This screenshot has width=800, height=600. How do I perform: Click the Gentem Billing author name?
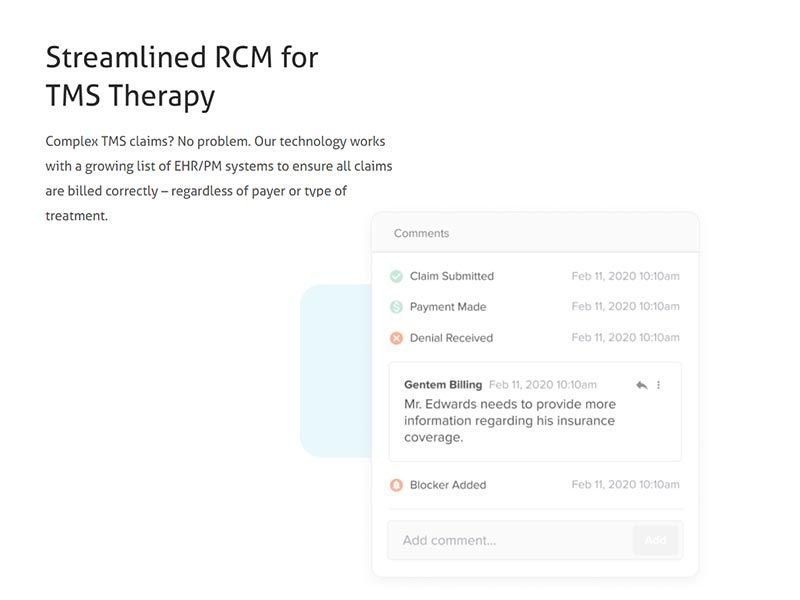443,384
